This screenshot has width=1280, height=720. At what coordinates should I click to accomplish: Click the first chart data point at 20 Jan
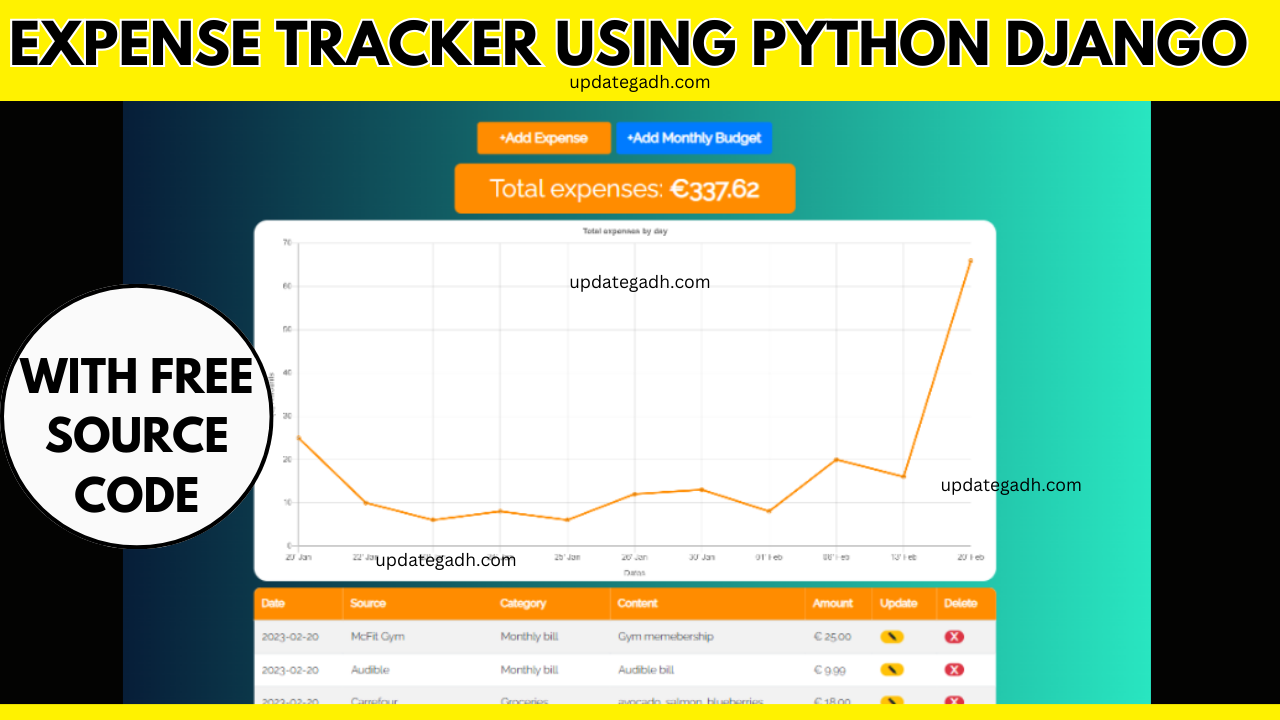pyautogui.click(x=298, y=437)
